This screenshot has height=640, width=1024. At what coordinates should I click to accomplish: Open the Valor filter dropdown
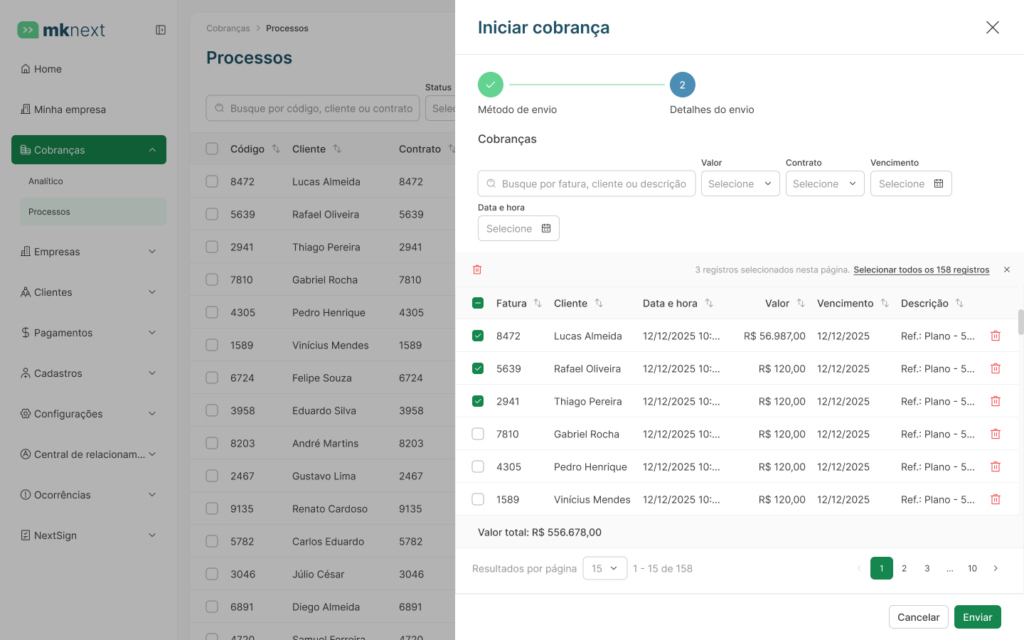coord(740,184)
